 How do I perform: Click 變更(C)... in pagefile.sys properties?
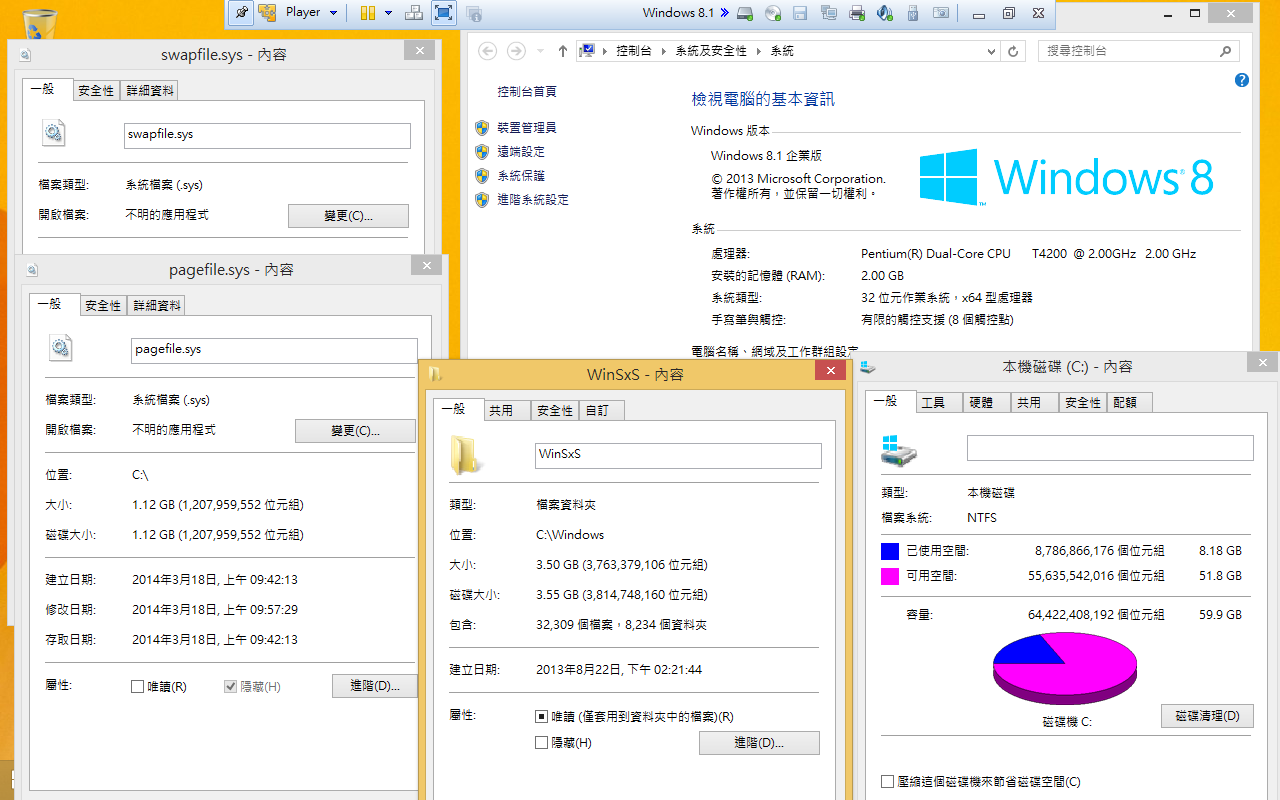tap(355, 431)
